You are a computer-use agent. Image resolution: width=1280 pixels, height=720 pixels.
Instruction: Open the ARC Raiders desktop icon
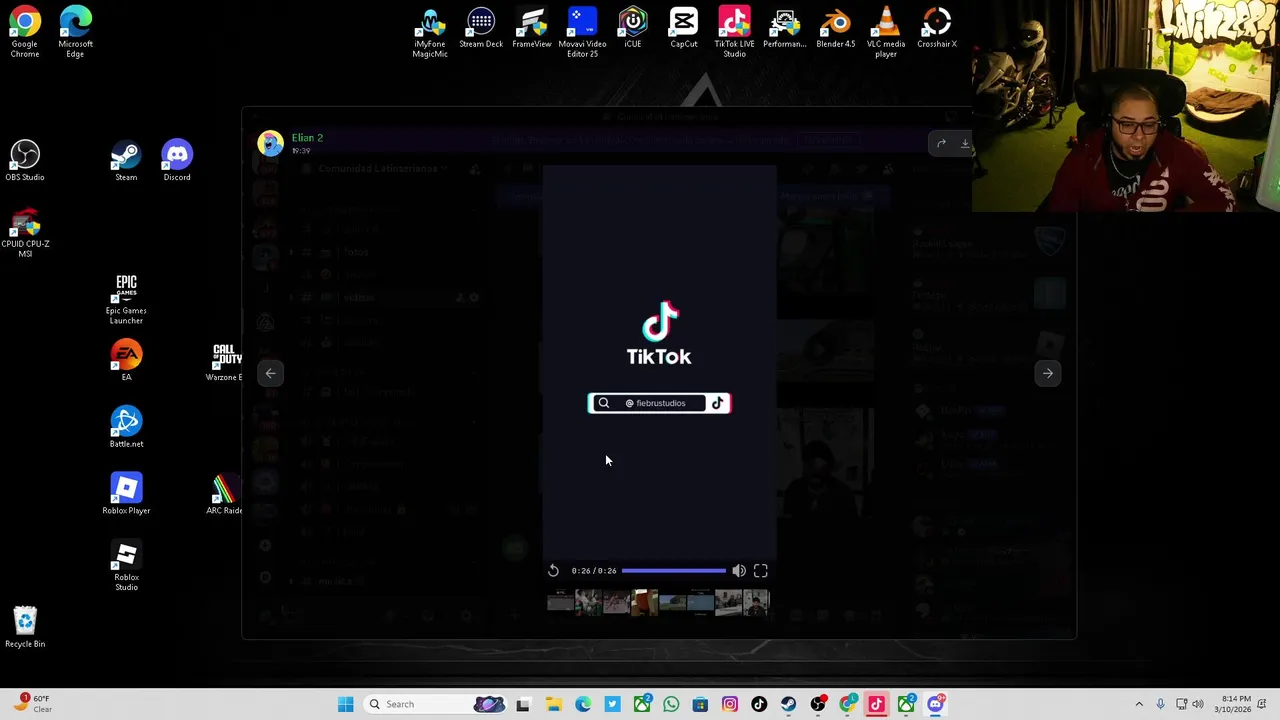coord(226,493)
